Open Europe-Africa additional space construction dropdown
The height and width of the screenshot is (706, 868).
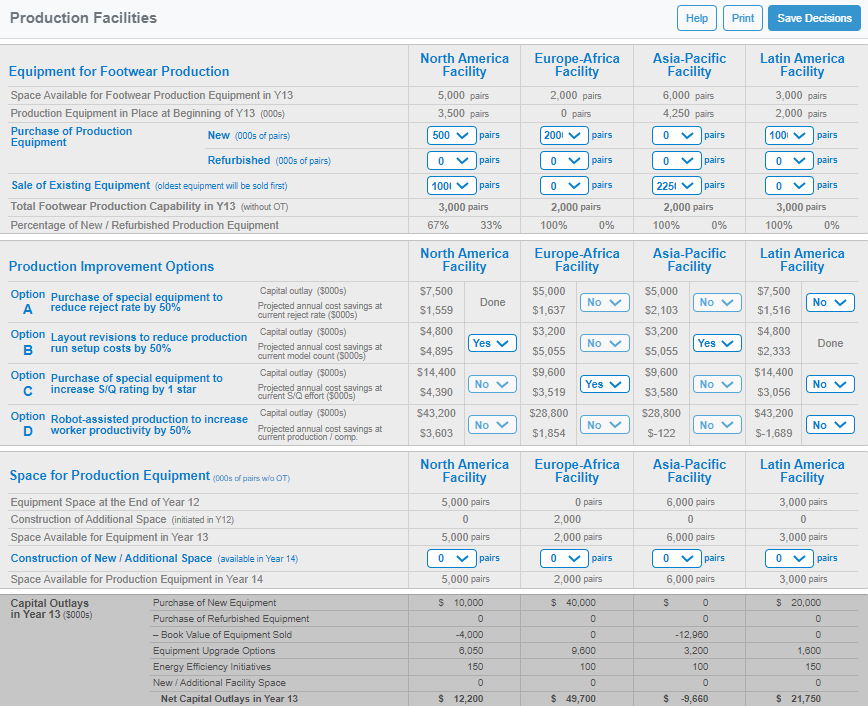click(564, 558)
